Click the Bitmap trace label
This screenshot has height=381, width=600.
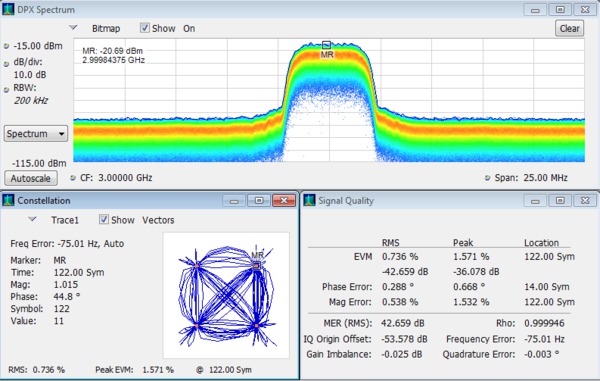click(106, 29)
